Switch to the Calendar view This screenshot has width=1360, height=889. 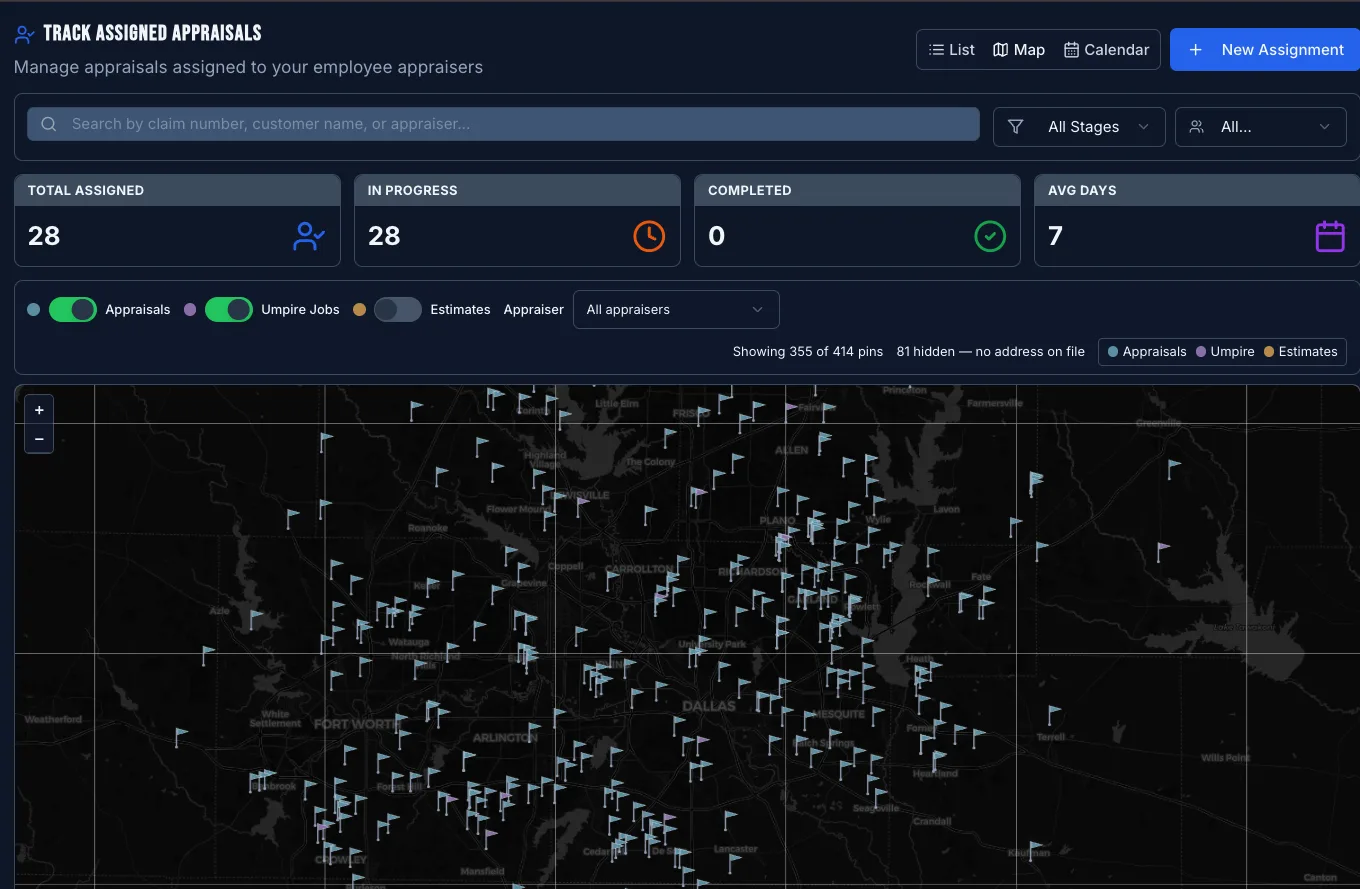1107,50
